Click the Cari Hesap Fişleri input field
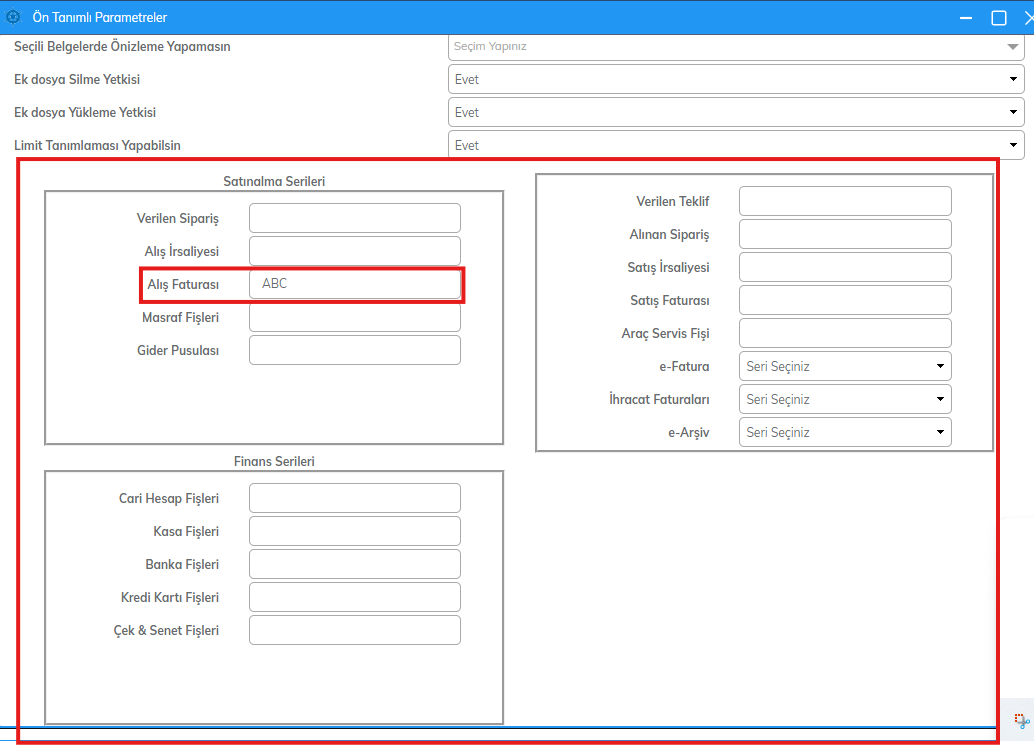 pyautogui.click(x=355, y=498)
